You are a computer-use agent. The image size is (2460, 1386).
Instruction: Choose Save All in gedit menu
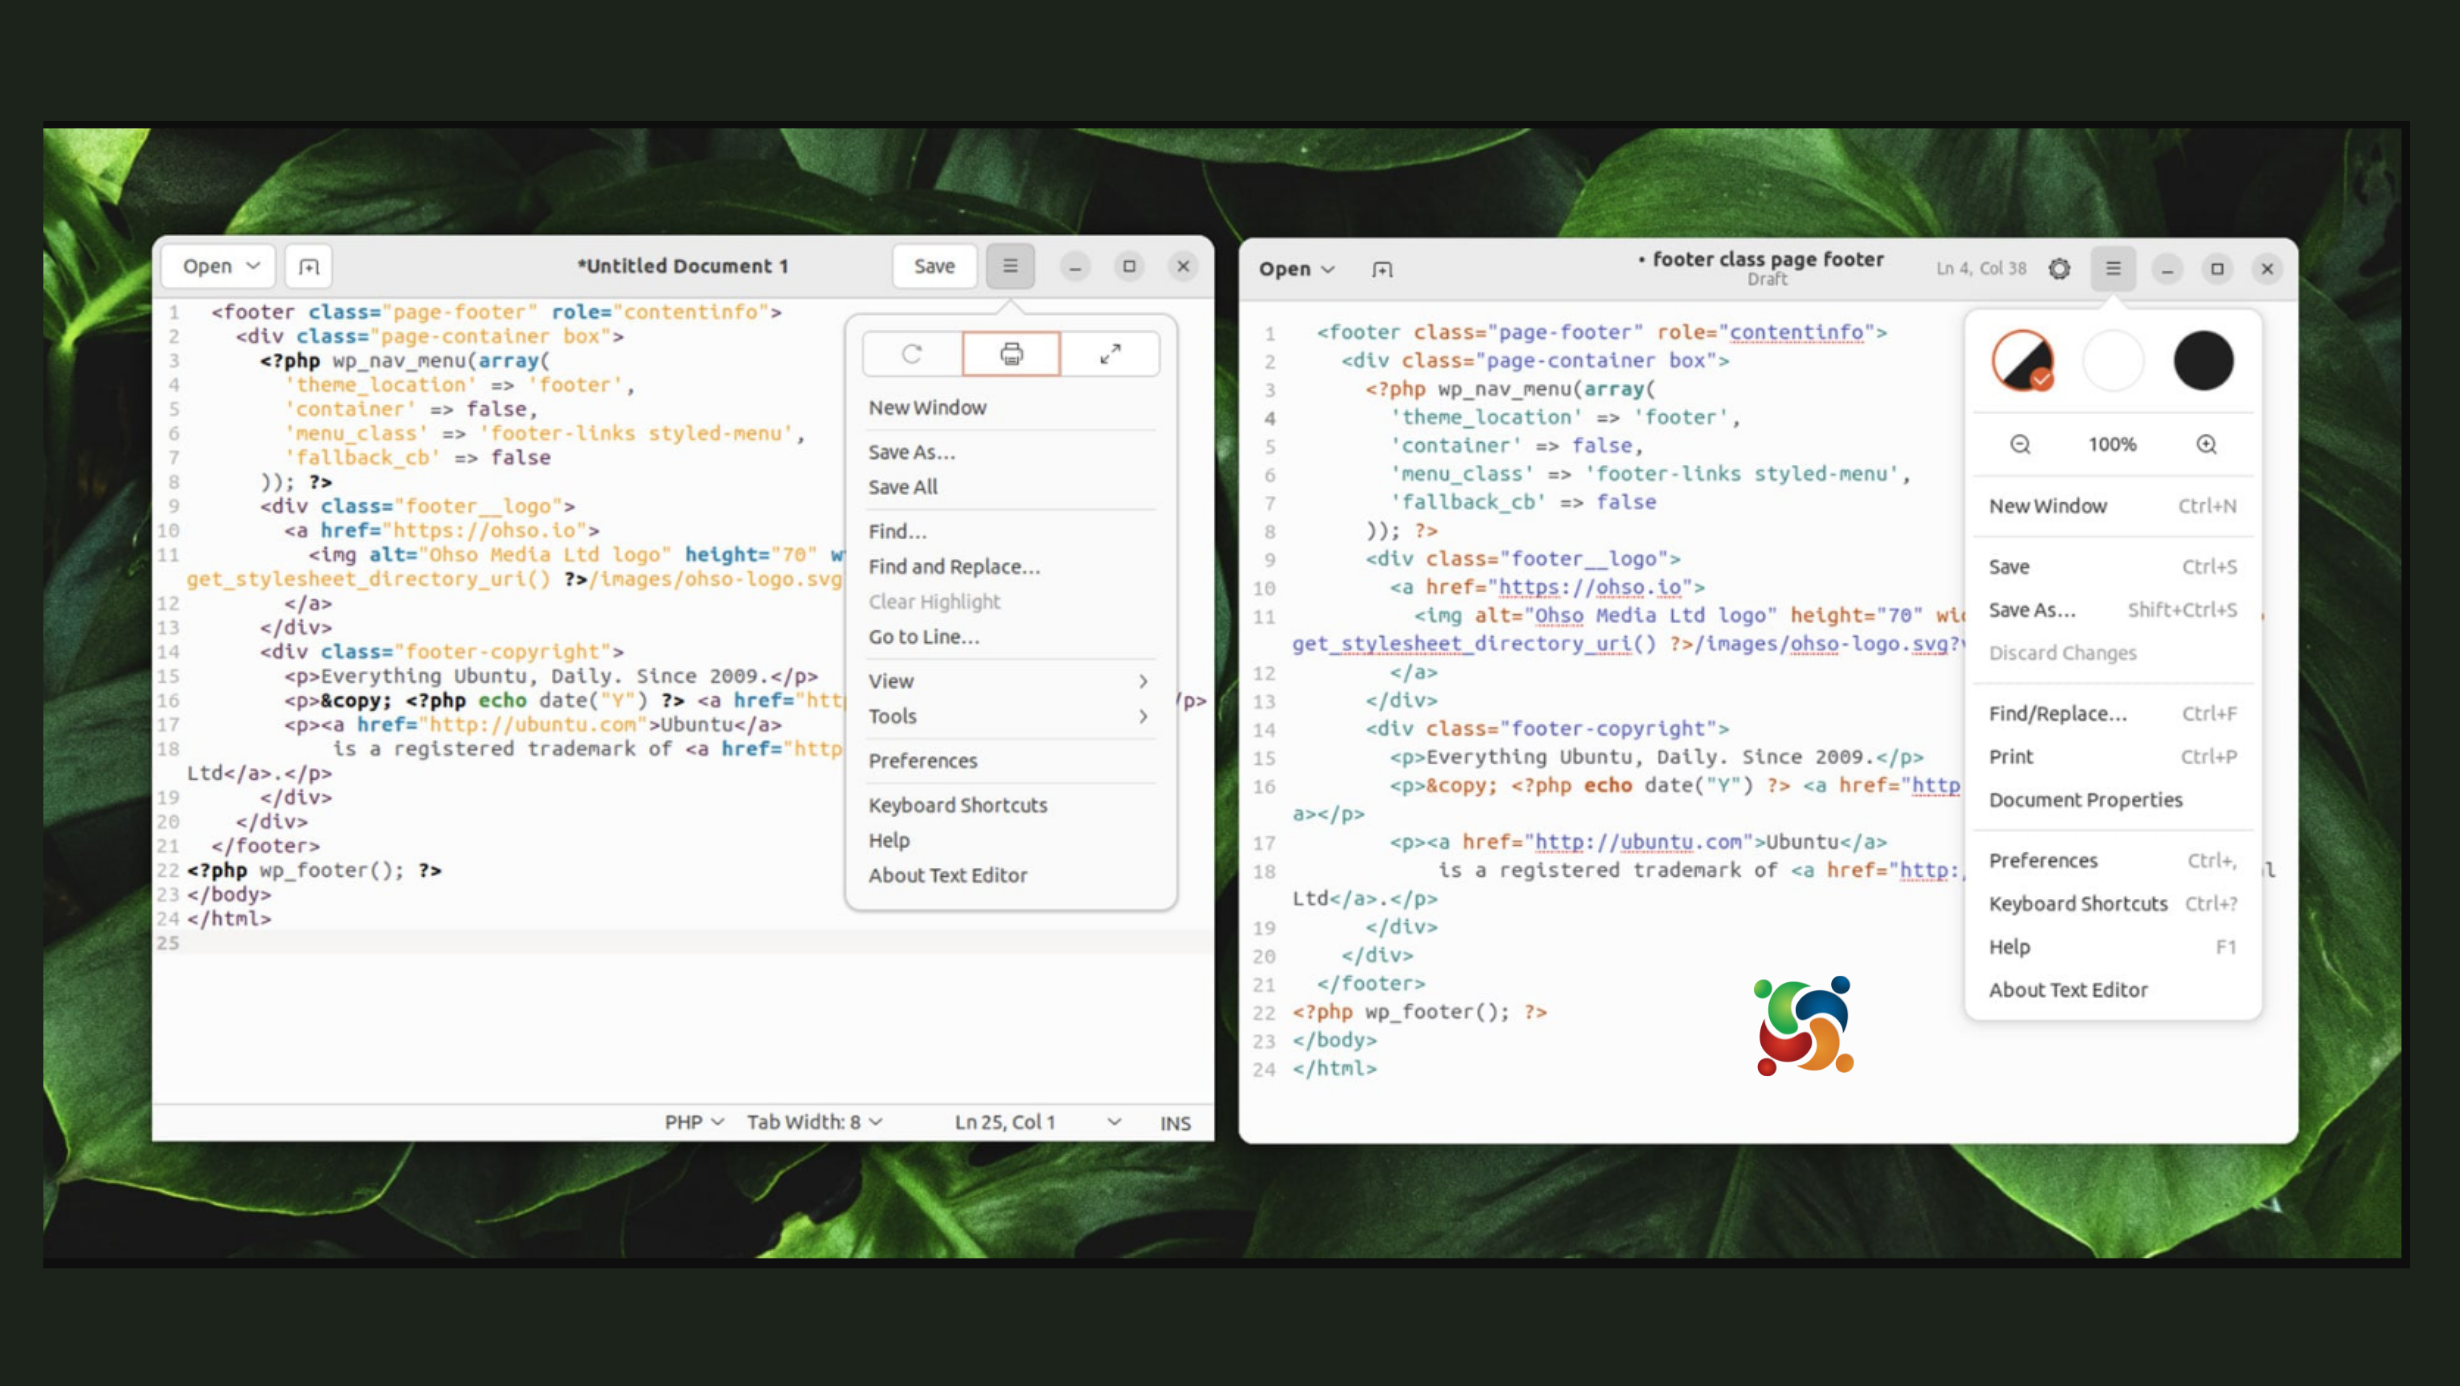tap(1010, 487)
